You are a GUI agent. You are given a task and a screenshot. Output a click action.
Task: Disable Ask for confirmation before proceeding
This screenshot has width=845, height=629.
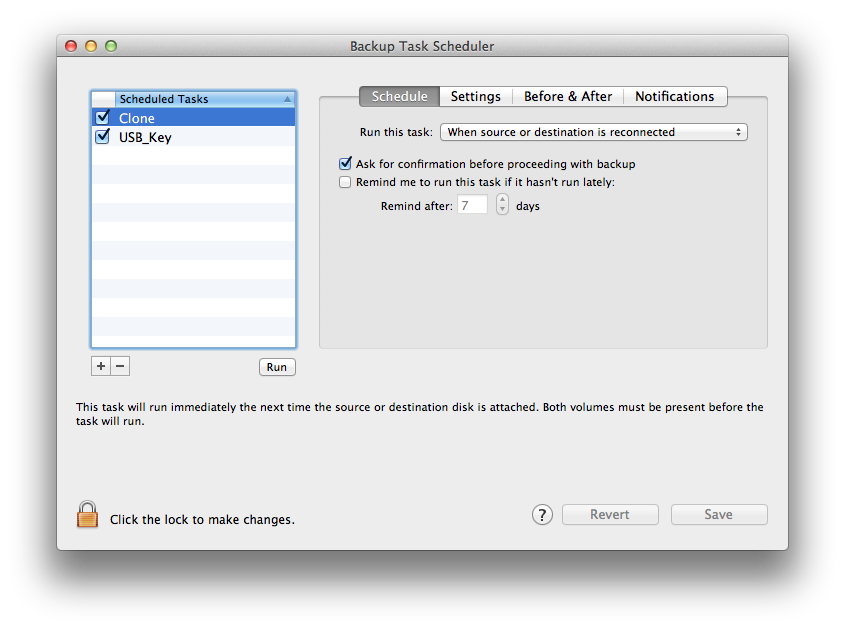(345, 163)
